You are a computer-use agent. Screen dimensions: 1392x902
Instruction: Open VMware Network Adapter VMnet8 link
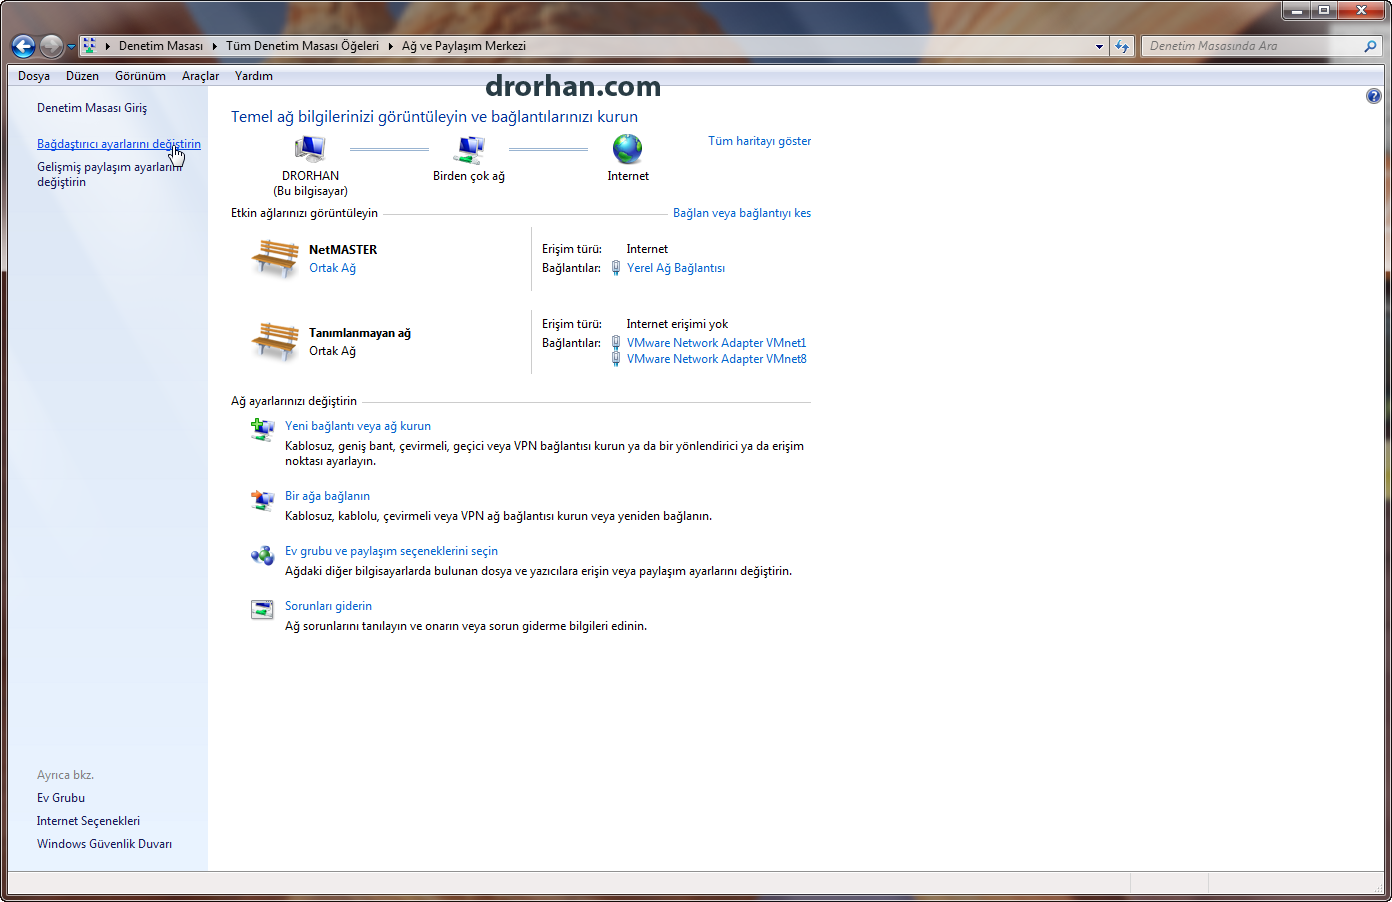(x=717, y=359)
